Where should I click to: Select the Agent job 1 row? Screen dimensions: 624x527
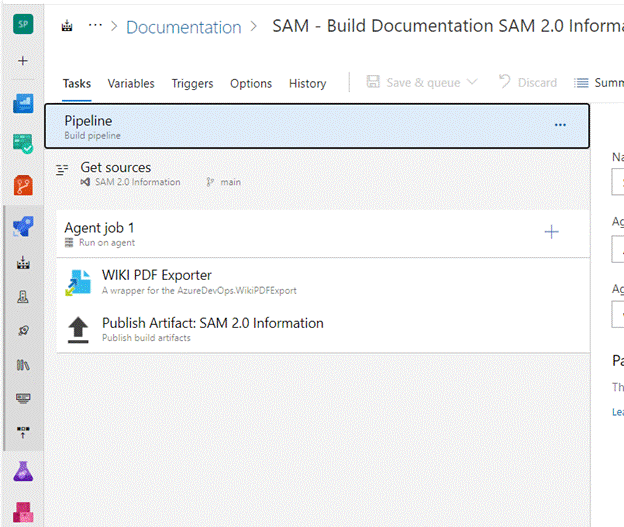coord(323,234)
